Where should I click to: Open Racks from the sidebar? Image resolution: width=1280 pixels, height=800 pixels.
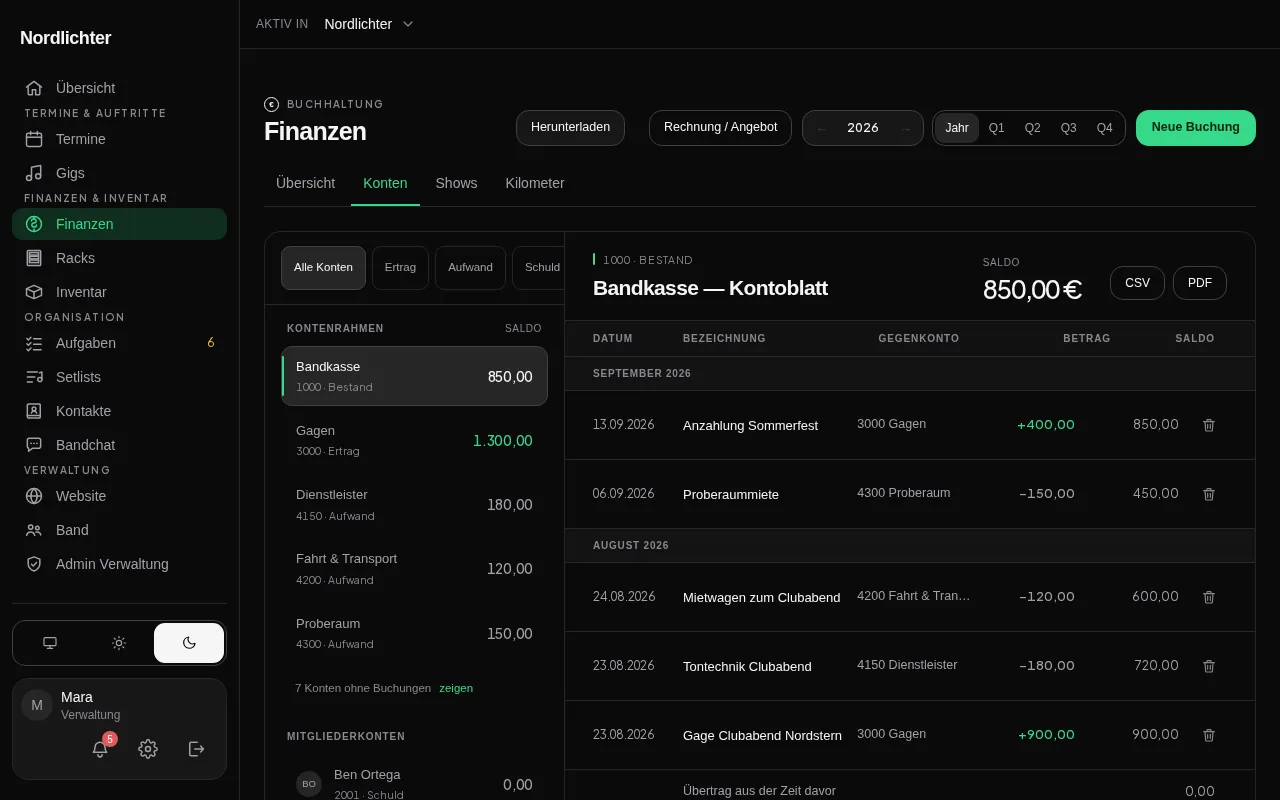[120, 258]
